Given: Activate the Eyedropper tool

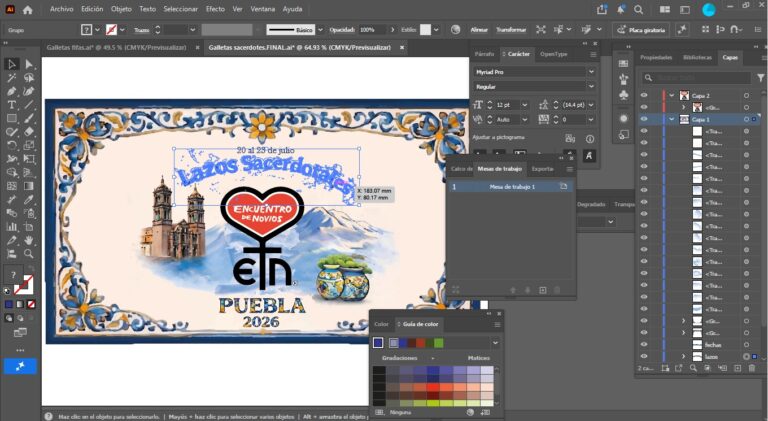Looking at the screenshot, I should pos(29,199).
